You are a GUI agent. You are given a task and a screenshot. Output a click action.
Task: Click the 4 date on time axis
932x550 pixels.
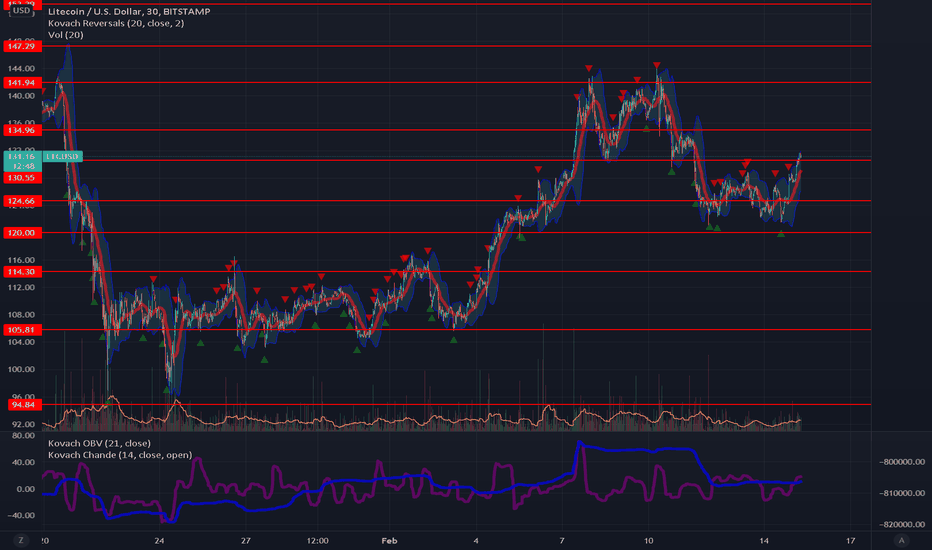(476, 540)
